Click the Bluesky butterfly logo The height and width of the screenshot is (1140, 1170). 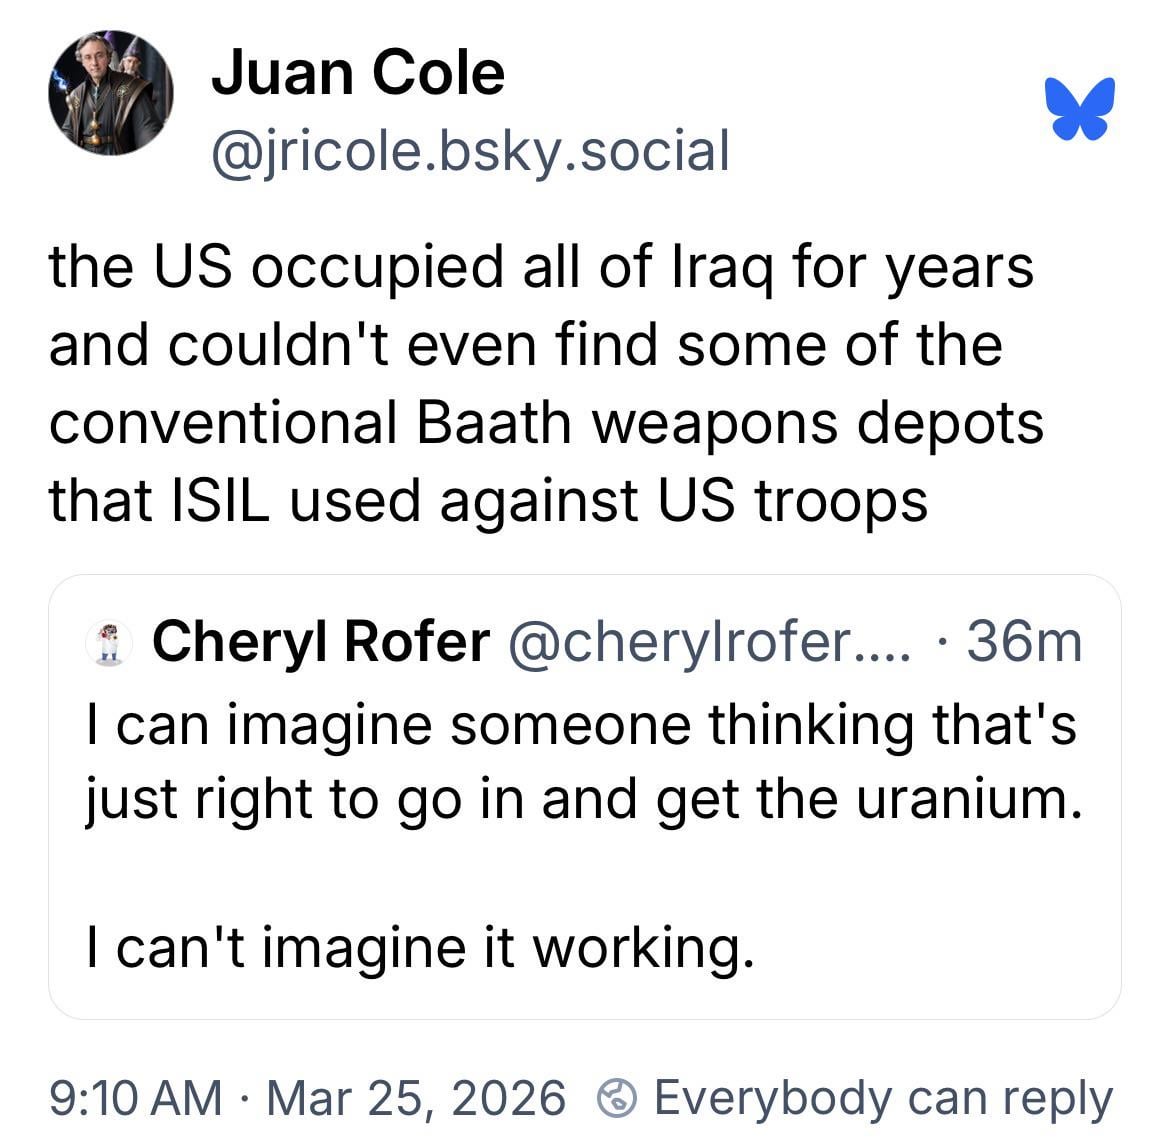[x=1080, y=106]
